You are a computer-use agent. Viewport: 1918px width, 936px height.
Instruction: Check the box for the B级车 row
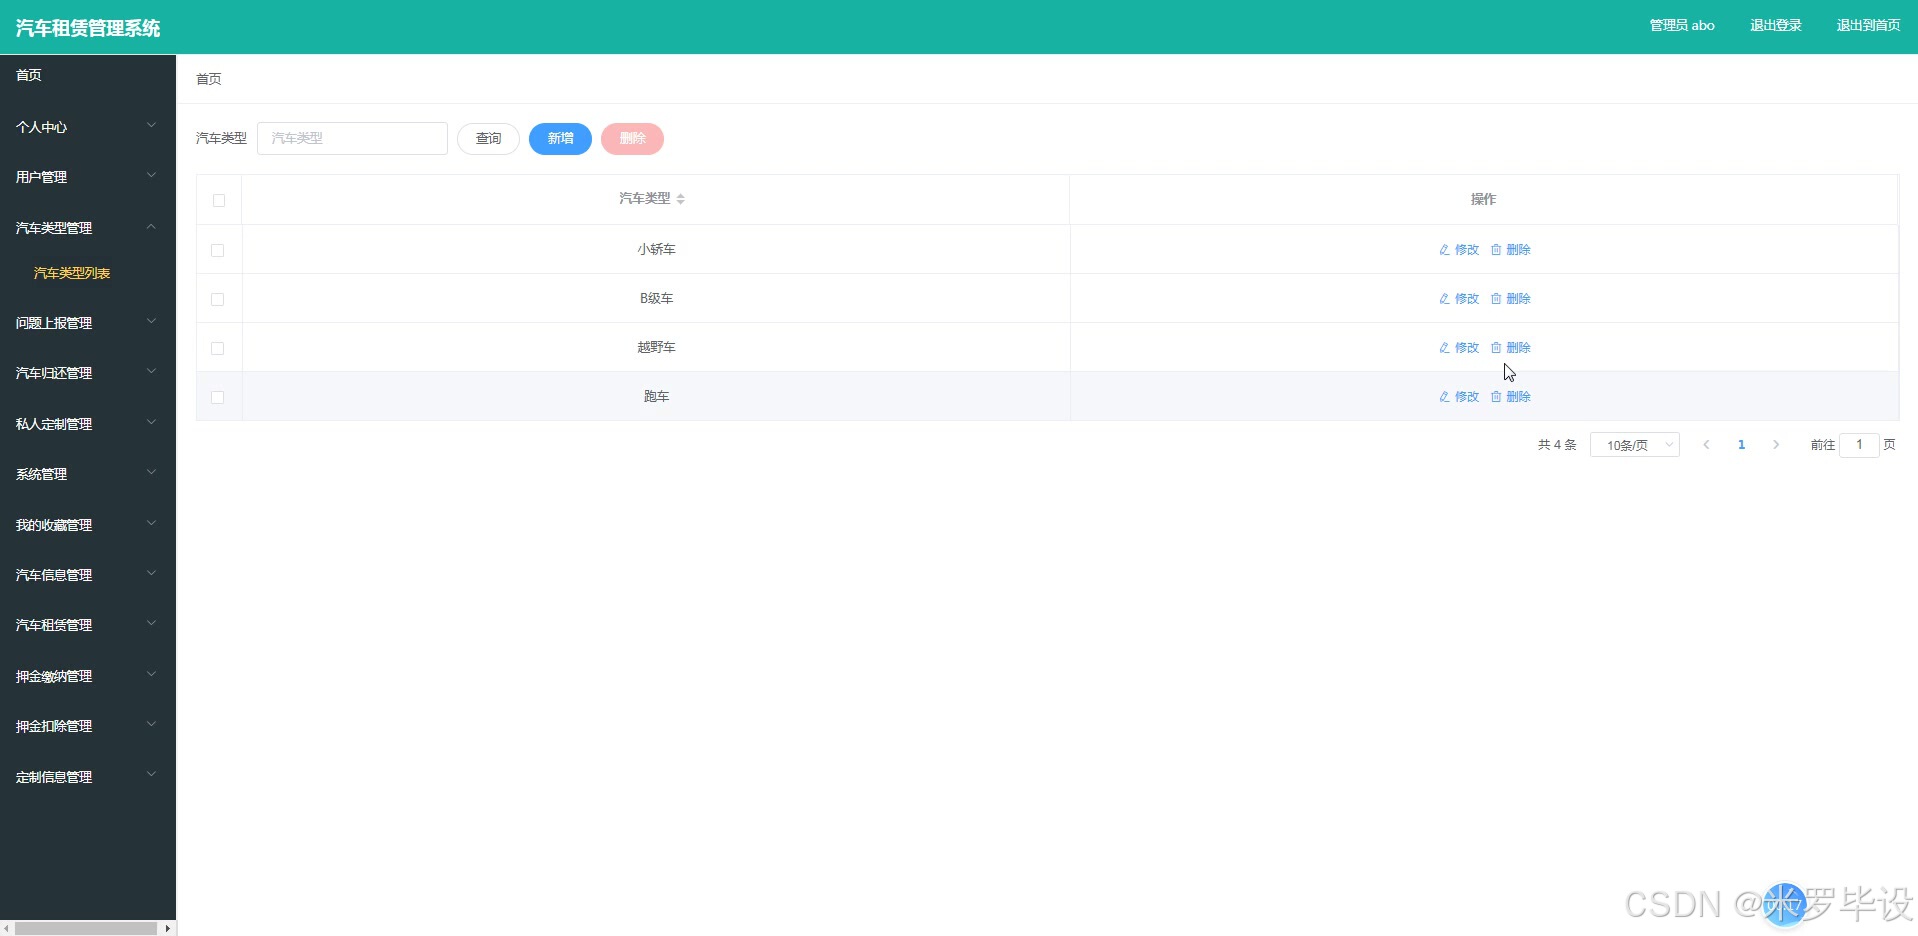coord(217,299)
